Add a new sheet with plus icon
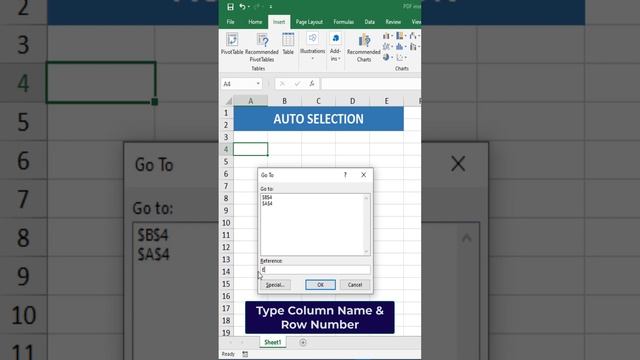 tap(303, 342)
